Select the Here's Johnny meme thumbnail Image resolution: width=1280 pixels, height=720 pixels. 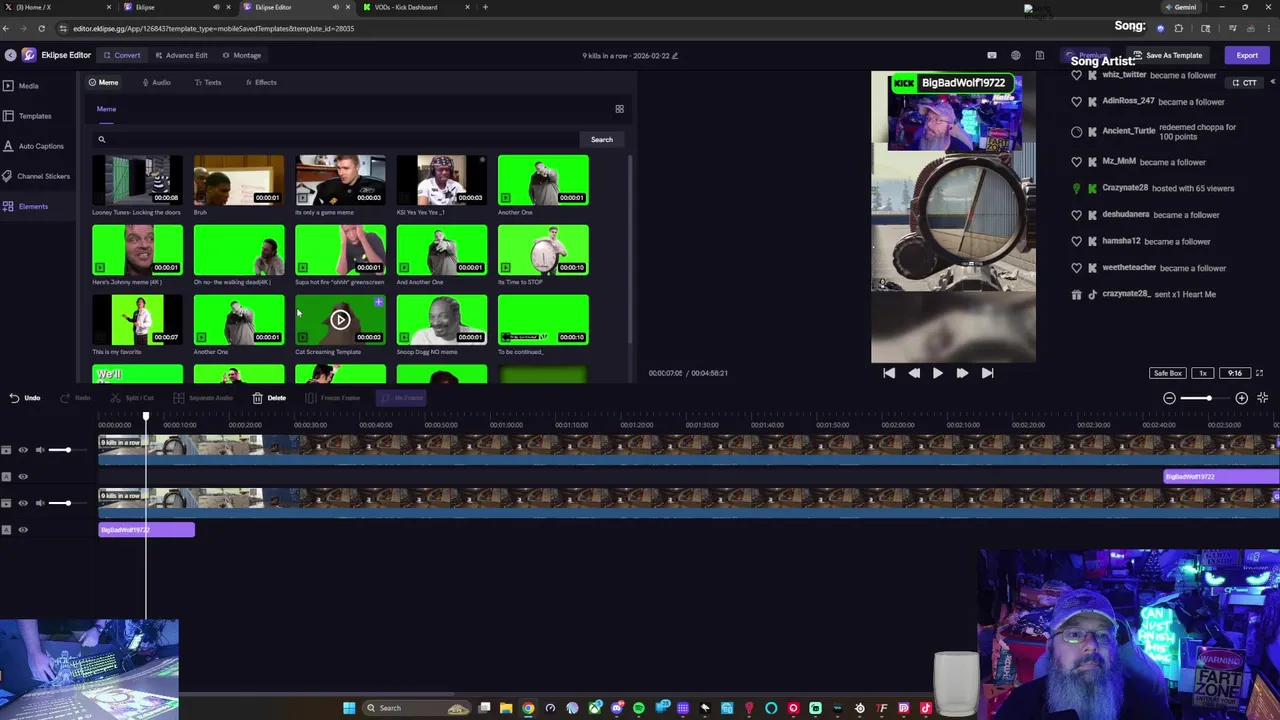point(137,250)
